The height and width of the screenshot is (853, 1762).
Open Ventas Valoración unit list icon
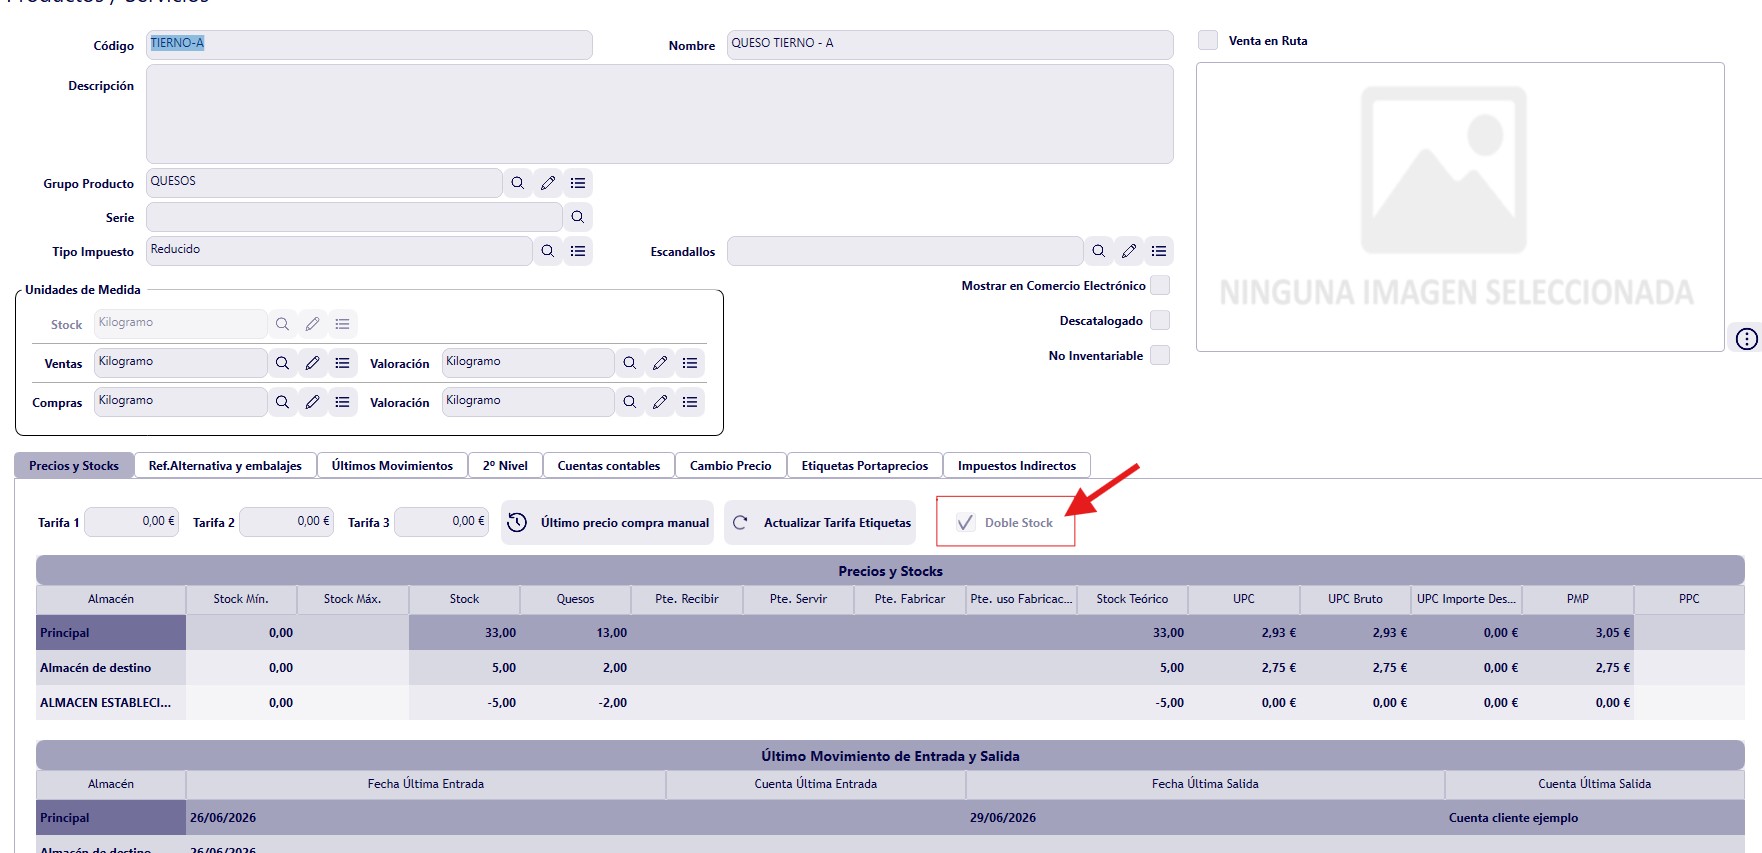(690, 363)
